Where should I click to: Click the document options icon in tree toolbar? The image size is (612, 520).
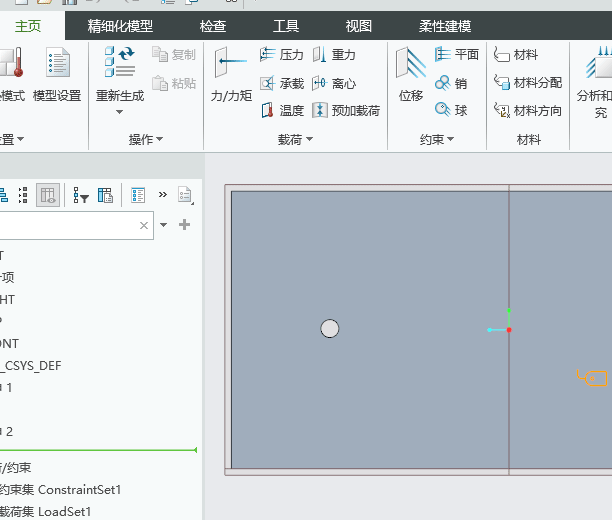point(185,195)
